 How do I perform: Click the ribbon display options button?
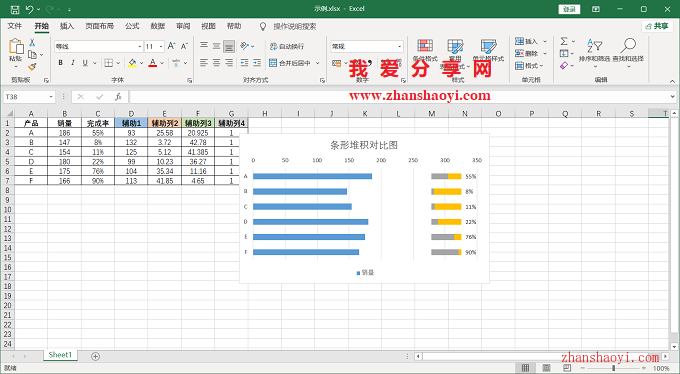click(596, 9)
